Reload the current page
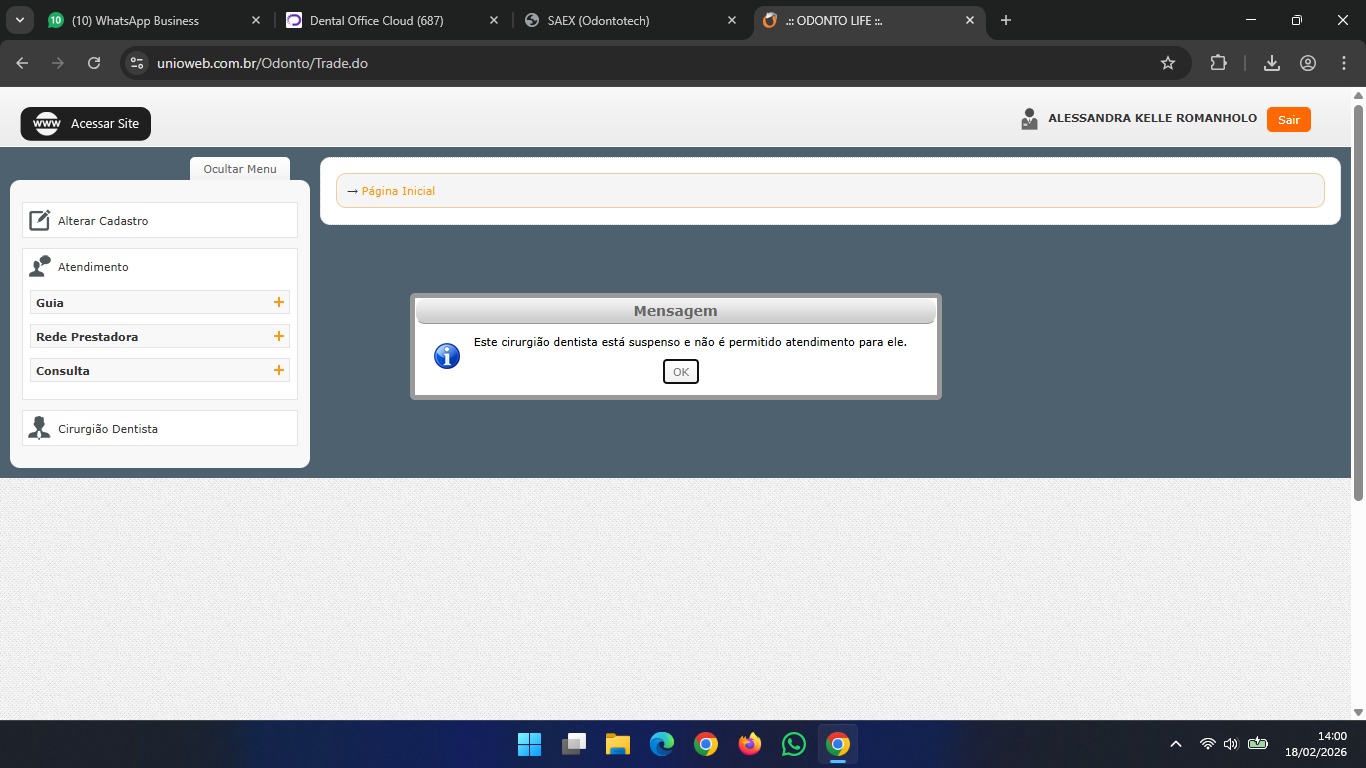 pyautogui.click(x=94, y=63)
